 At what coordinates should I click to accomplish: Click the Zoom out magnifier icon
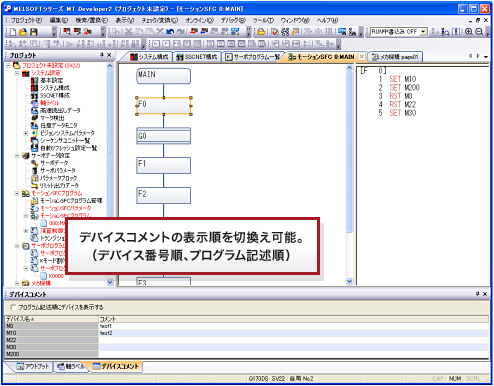(x=479, y=32)
